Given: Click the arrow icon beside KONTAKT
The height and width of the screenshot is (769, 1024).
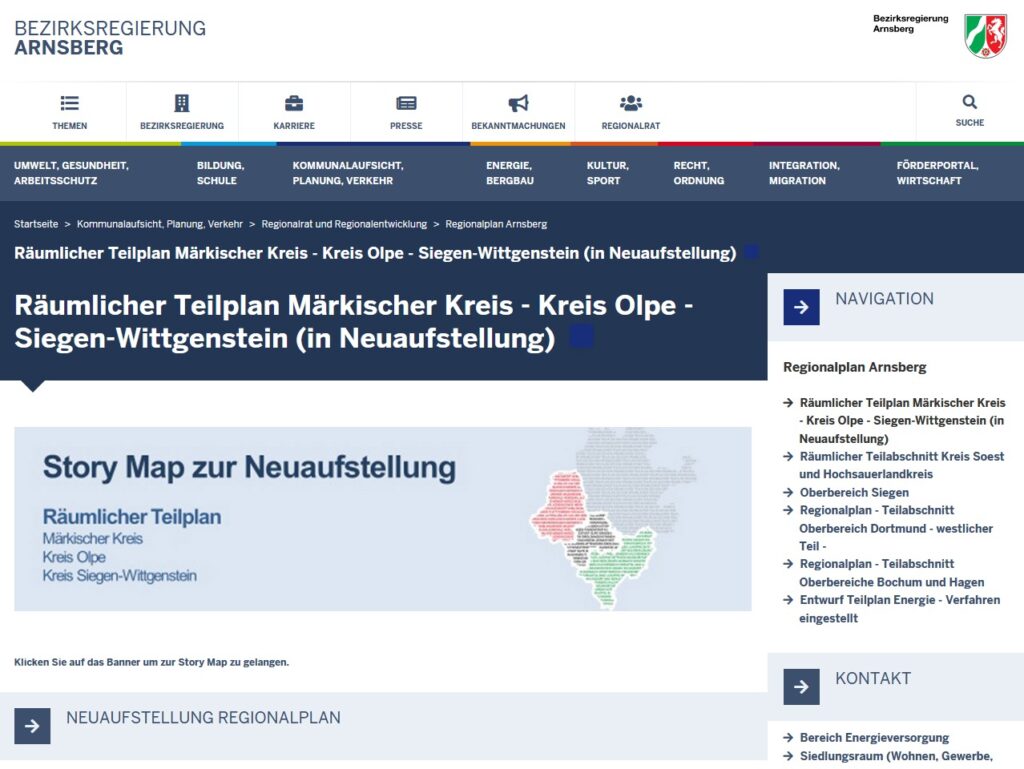Looking at the screenshot, I should pyautogui.click(x=801, y=687).
